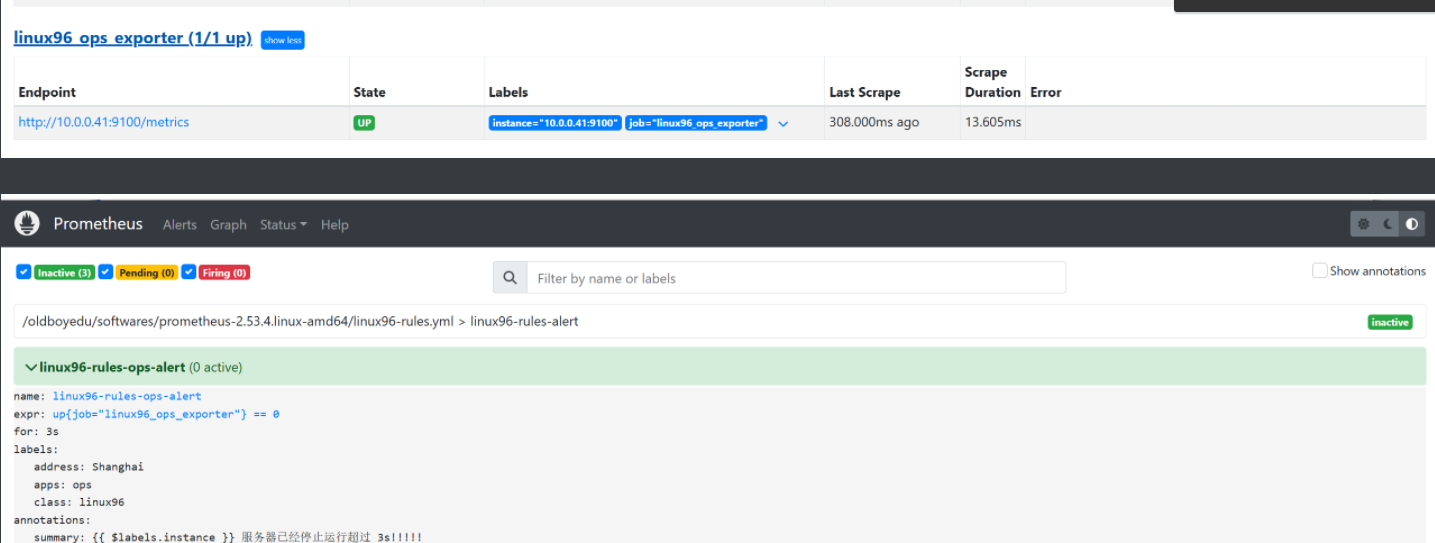The height and width of the screenshot is (543, 1435).
Task: Open the linux96-rules-ops-alert name link
Action: coord(127,396)
